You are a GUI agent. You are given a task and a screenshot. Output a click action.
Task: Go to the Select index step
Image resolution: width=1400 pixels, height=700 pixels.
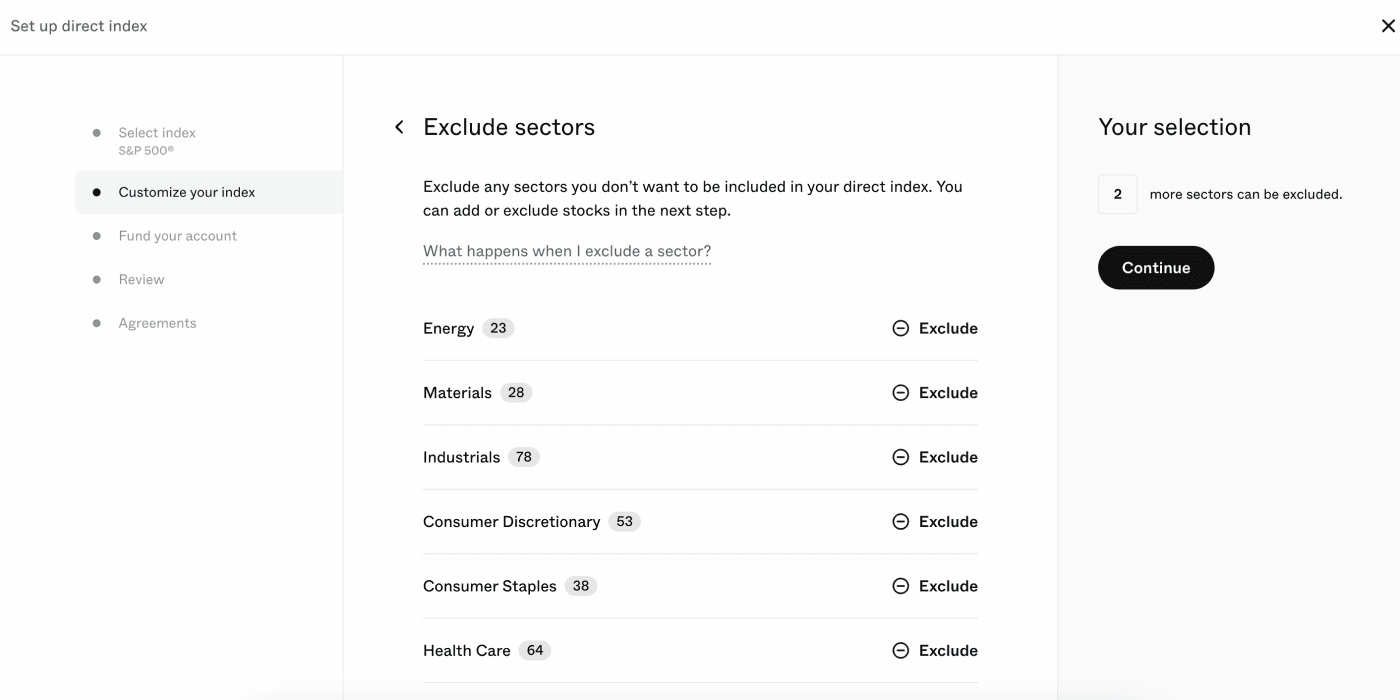[x=157, y=133]
